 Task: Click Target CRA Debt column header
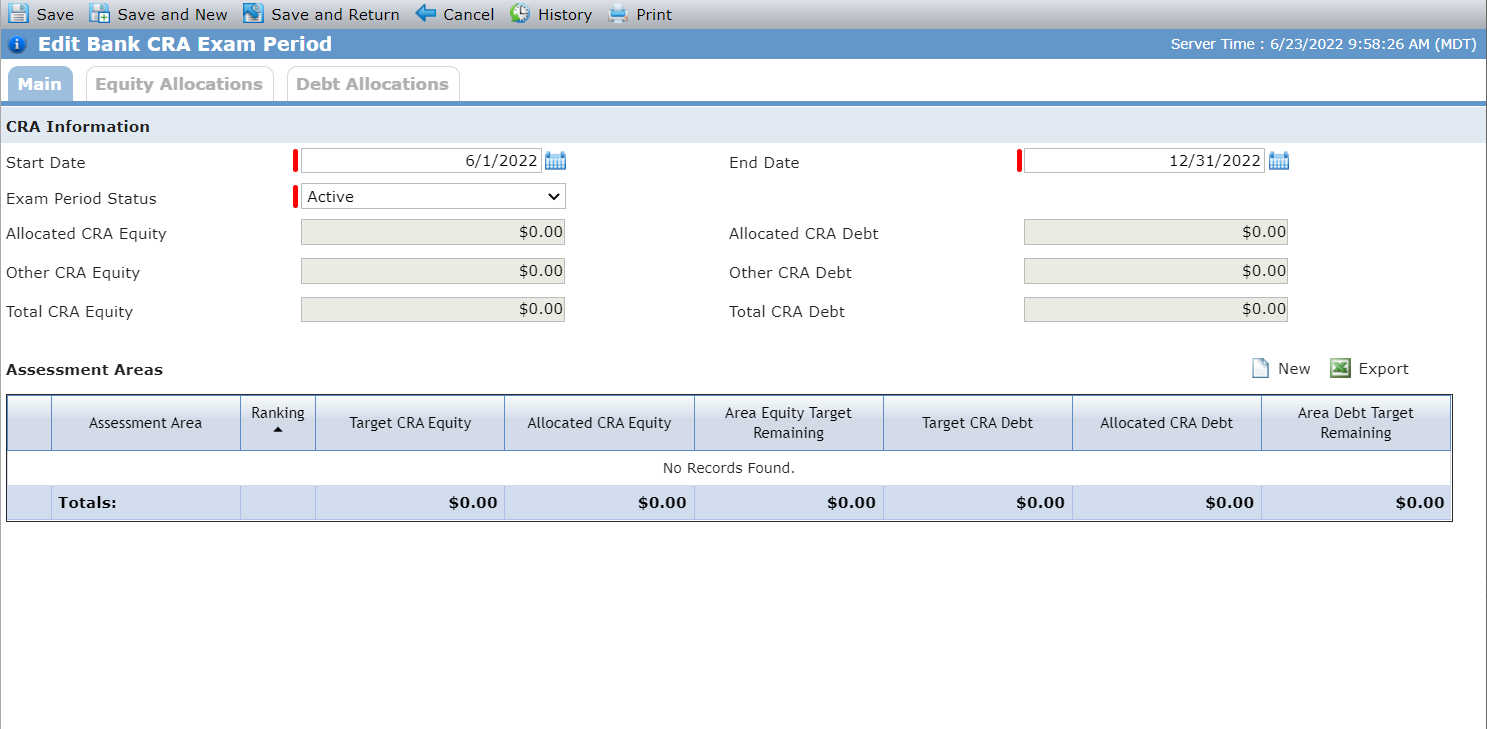977,423
